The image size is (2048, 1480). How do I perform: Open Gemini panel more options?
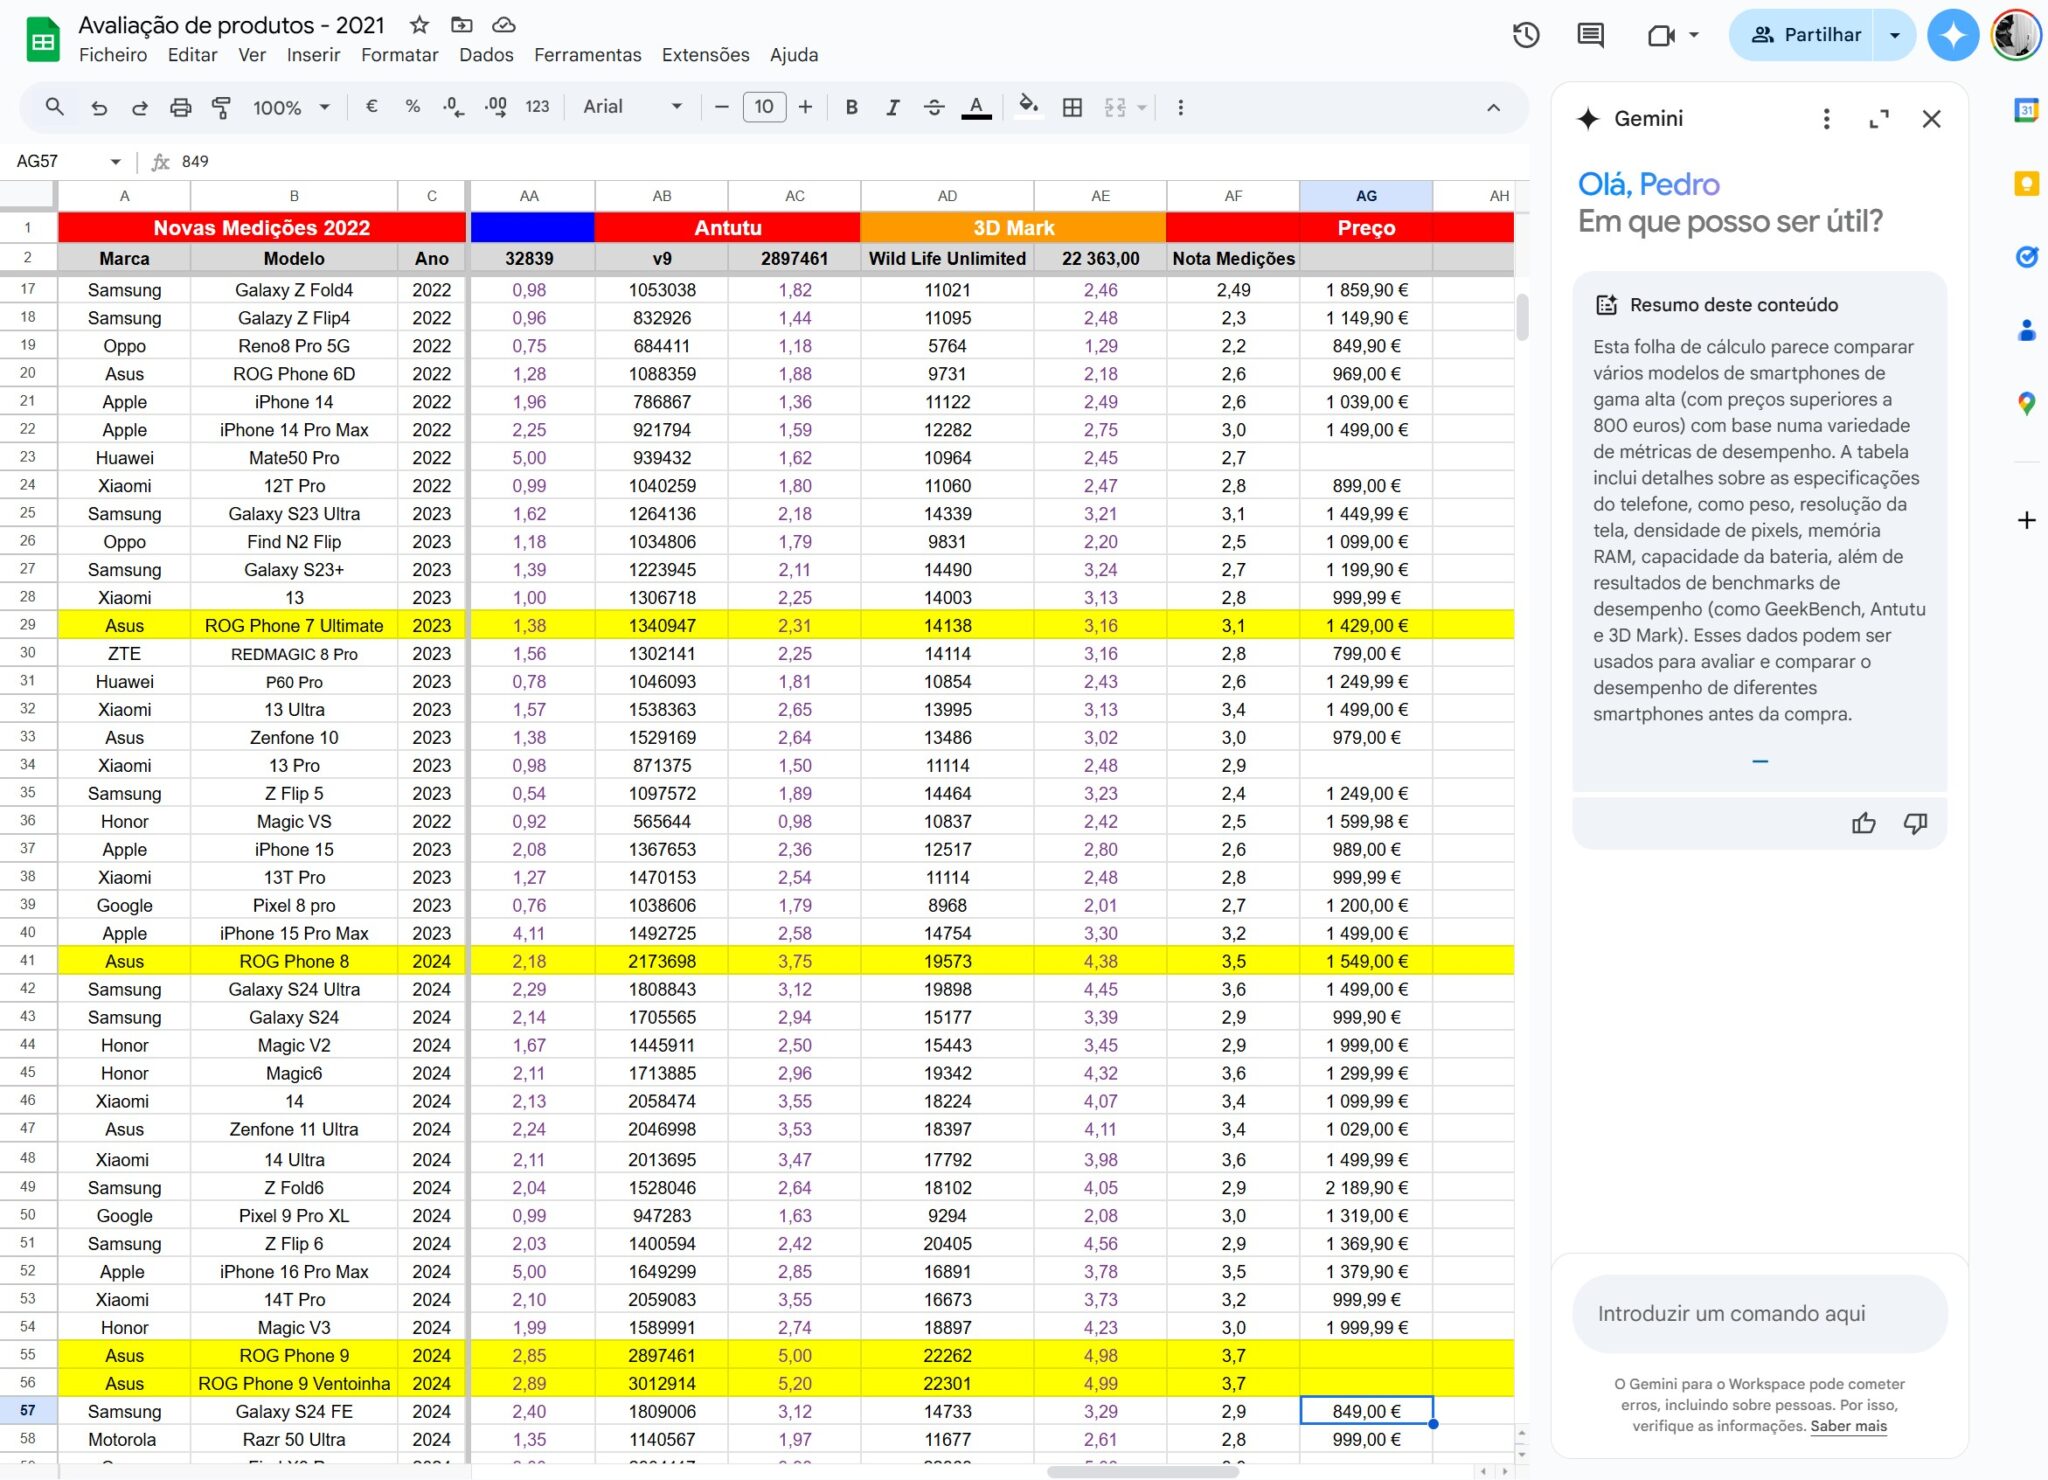(1826, 119)
